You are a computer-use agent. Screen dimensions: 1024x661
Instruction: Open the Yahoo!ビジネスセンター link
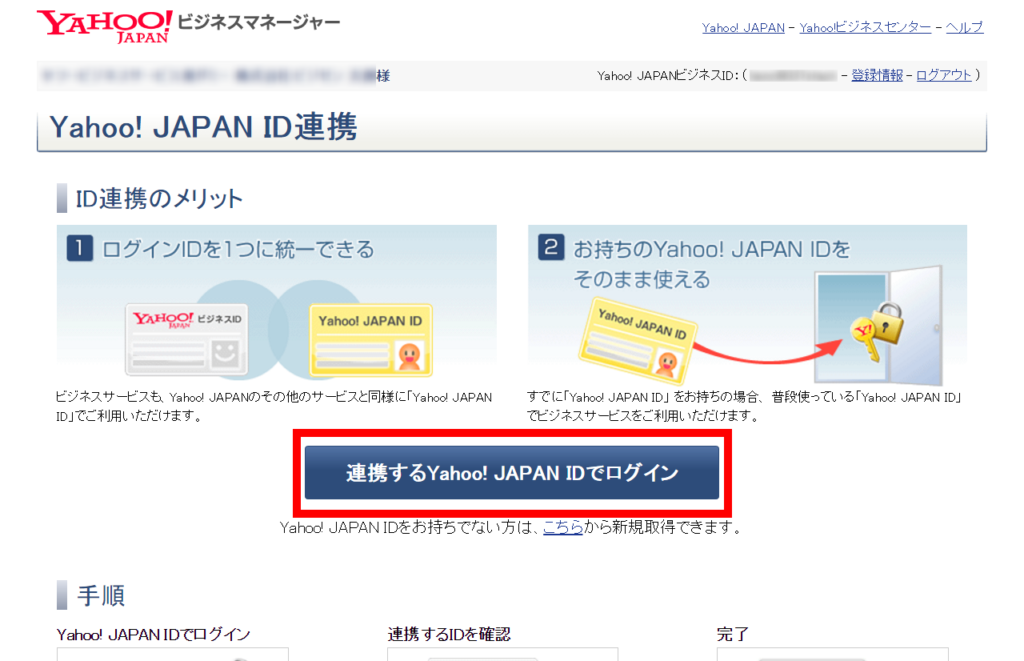pos(865,27)
